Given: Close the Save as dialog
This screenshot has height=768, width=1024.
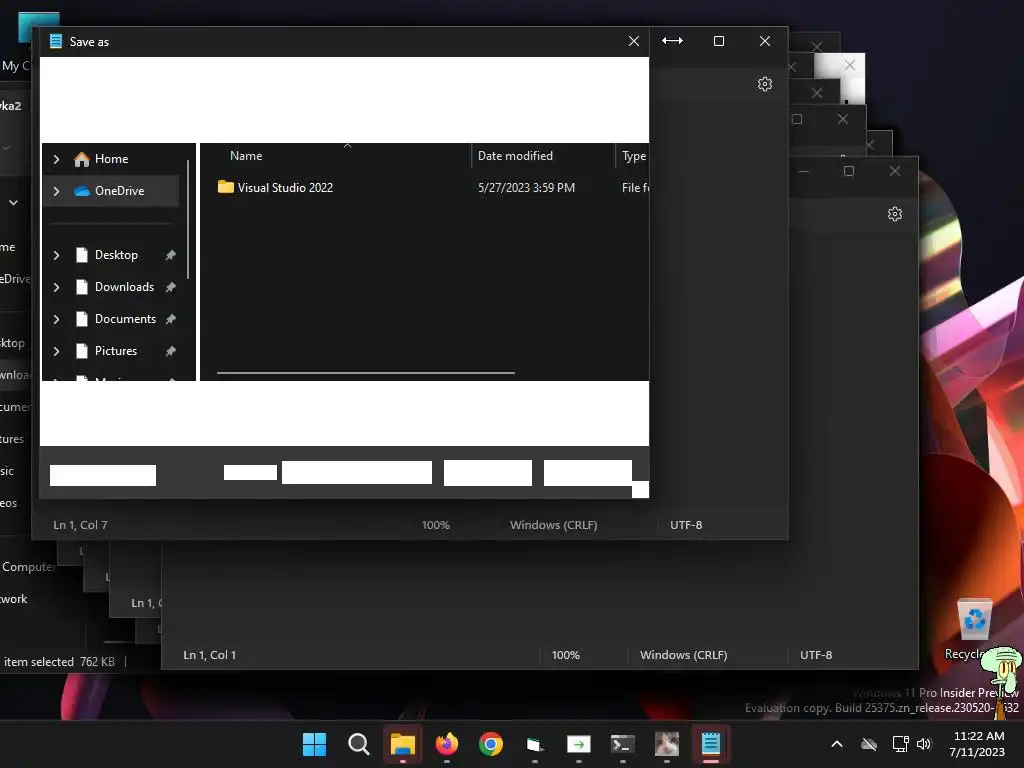Looking at the screenshot, I should tap(633, 41).
